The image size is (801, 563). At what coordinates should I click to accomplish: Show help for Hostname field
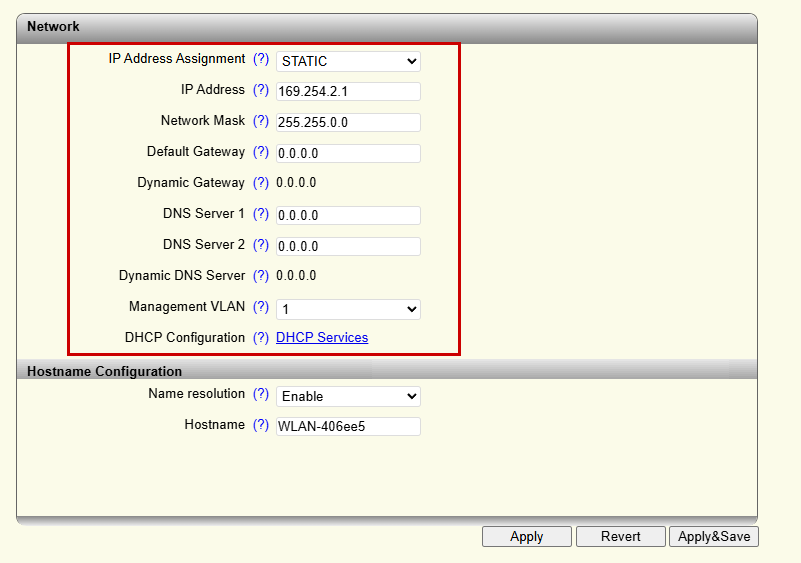[x=261, y=425]
